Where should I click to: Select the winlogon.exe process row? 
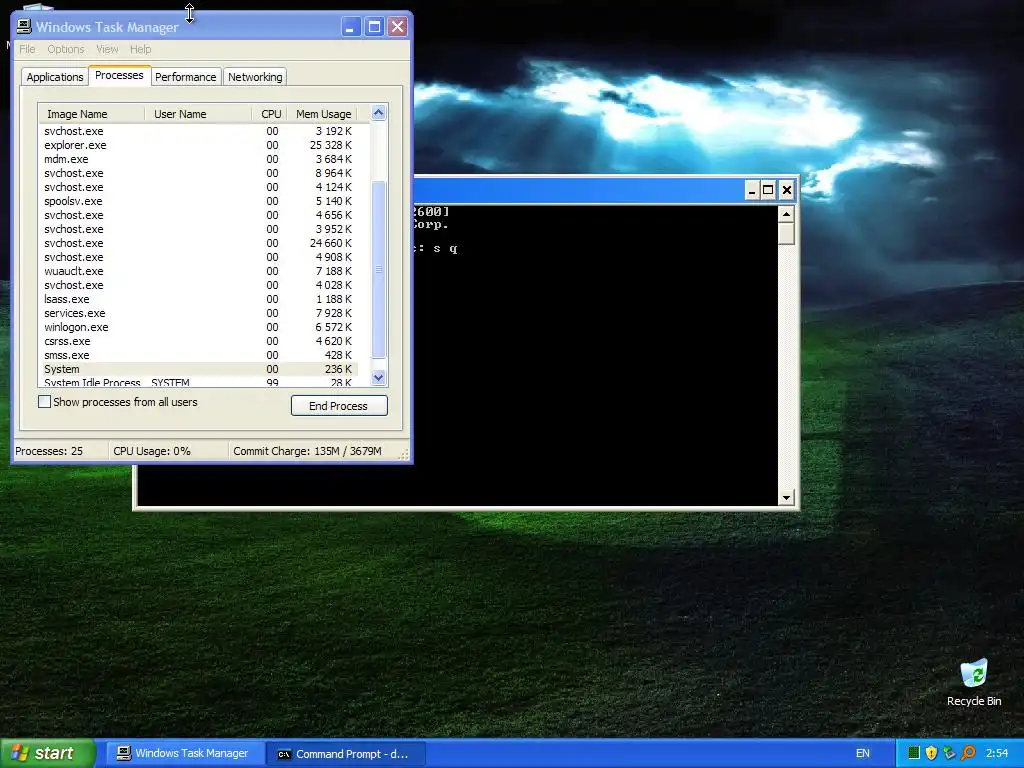point(198,327)
